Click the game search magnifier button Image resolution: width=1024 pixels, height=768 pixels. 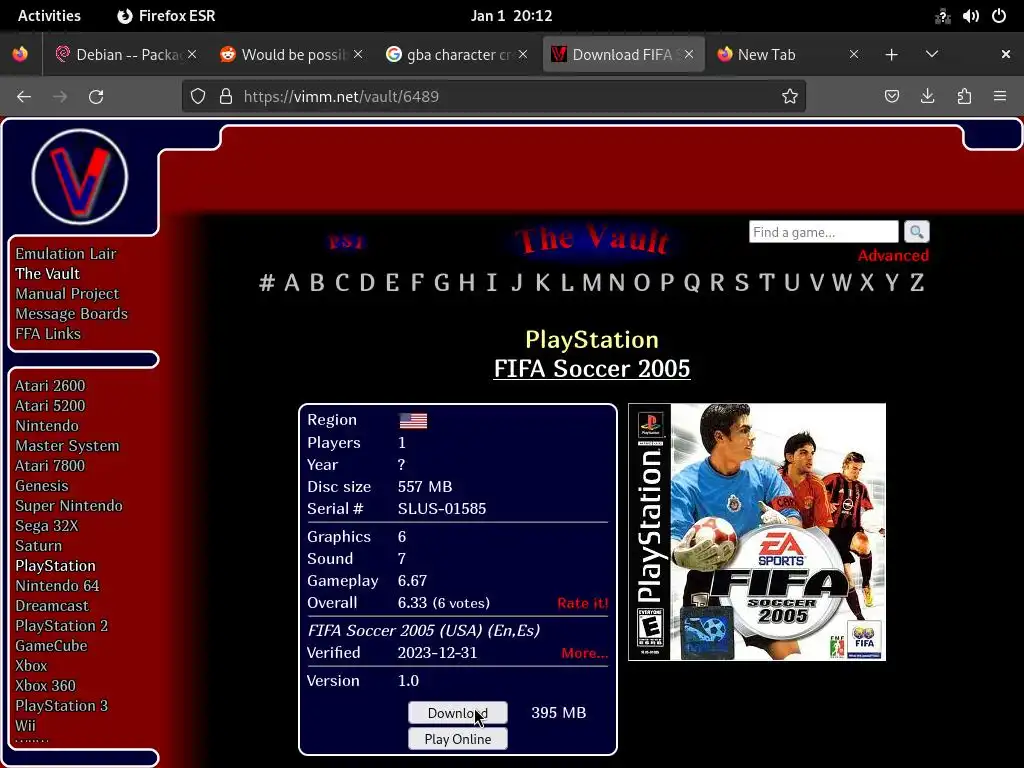pyautogui.click(x=916, y=231)
